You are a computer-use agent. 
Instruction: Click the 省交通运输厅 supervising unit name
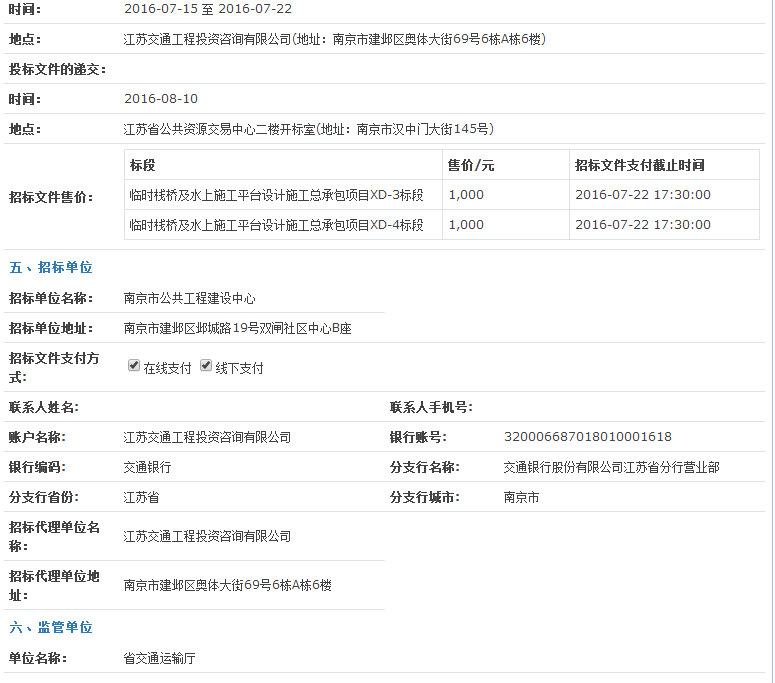[159, 658]
